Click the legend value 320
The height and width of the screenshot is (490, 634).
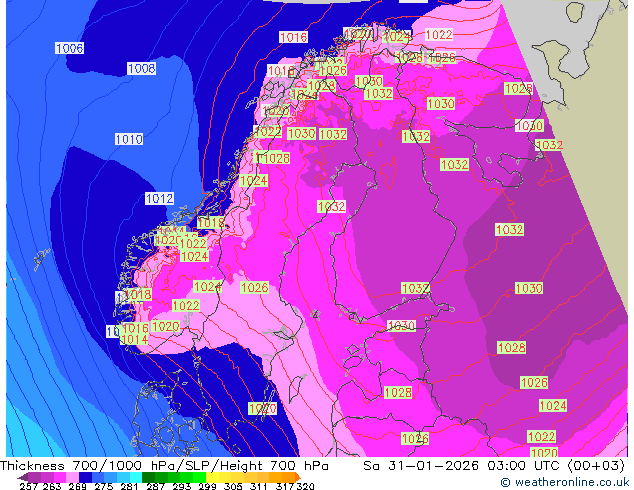tap(305, 486)
